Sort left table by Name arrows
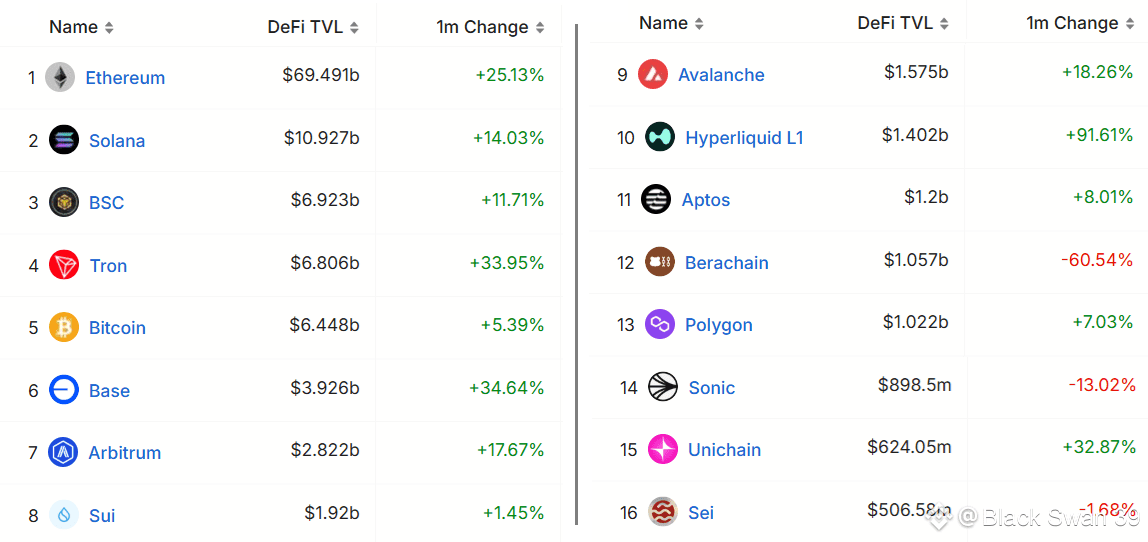 click(109, 28)
